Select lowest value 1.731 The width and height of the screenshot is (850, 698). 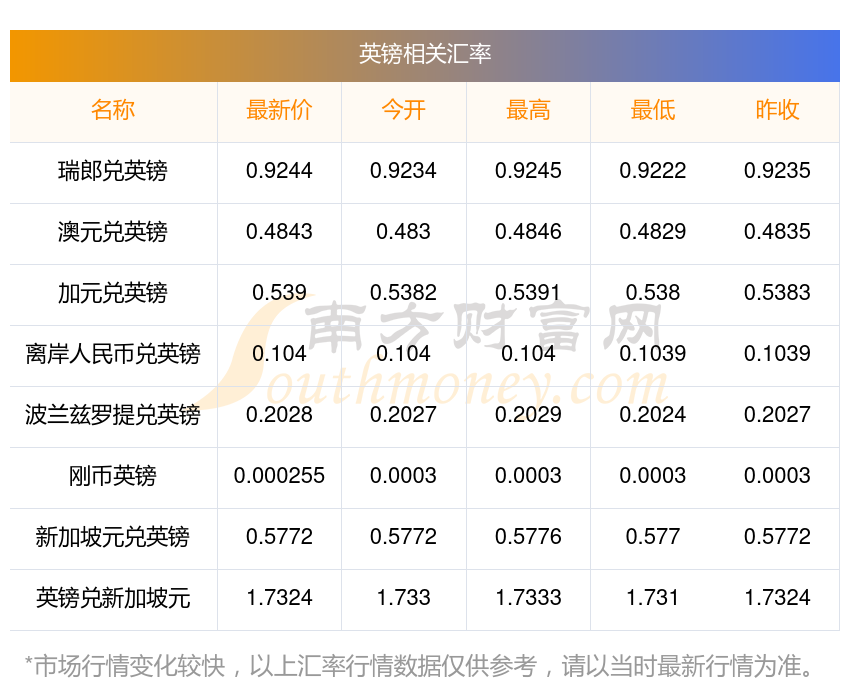click(x=653, y=598)
